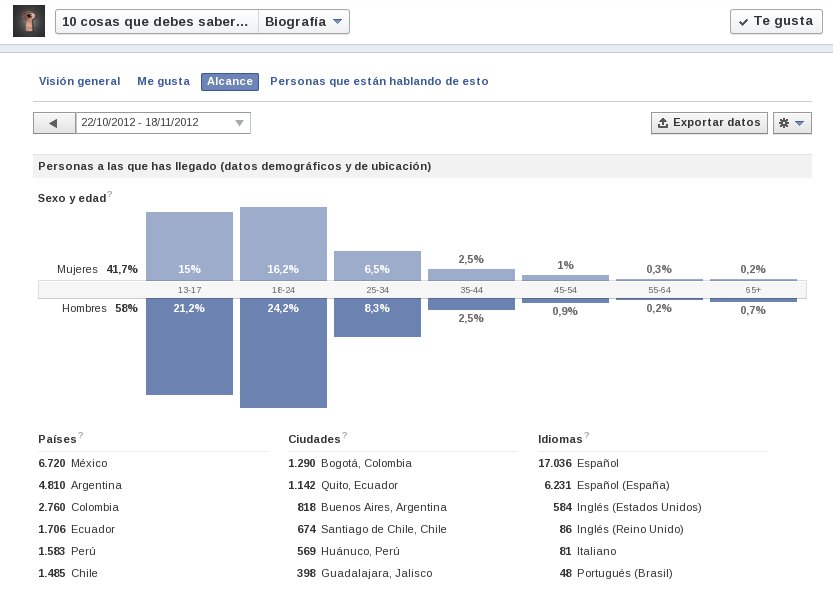Click the page profile picture thumbnail
833x591 pixels.
pos(29,21)
